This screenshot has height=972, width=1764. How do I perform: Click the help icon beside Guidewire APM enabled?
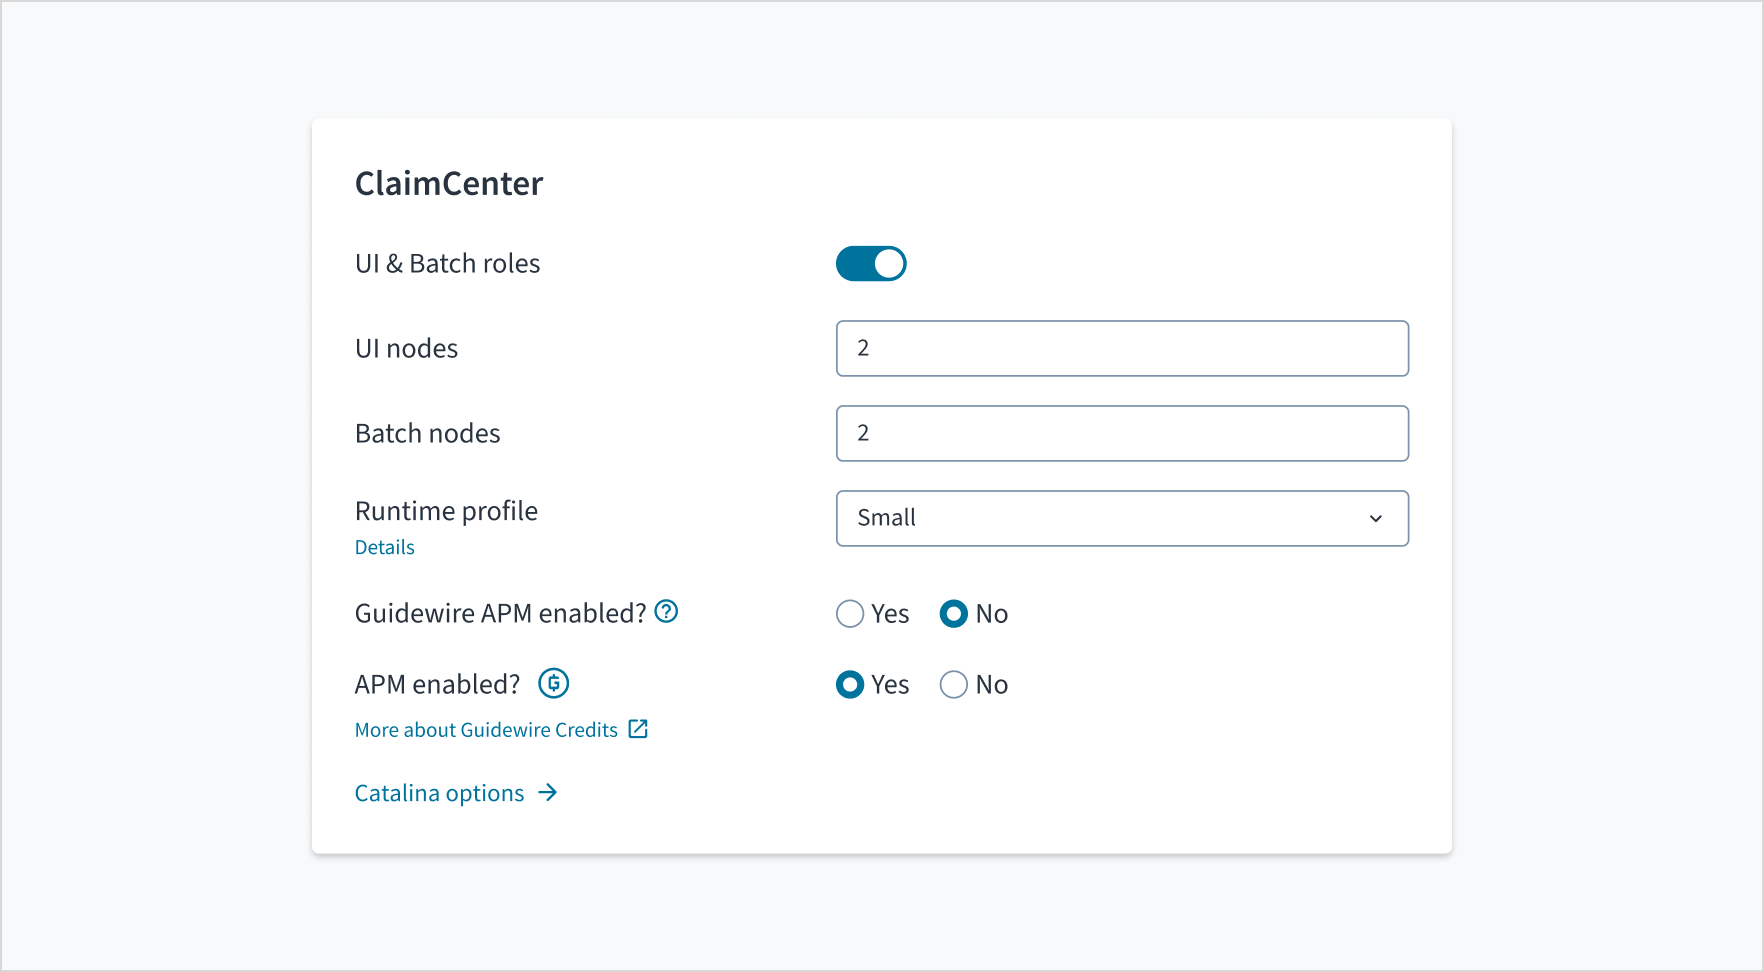666,611
